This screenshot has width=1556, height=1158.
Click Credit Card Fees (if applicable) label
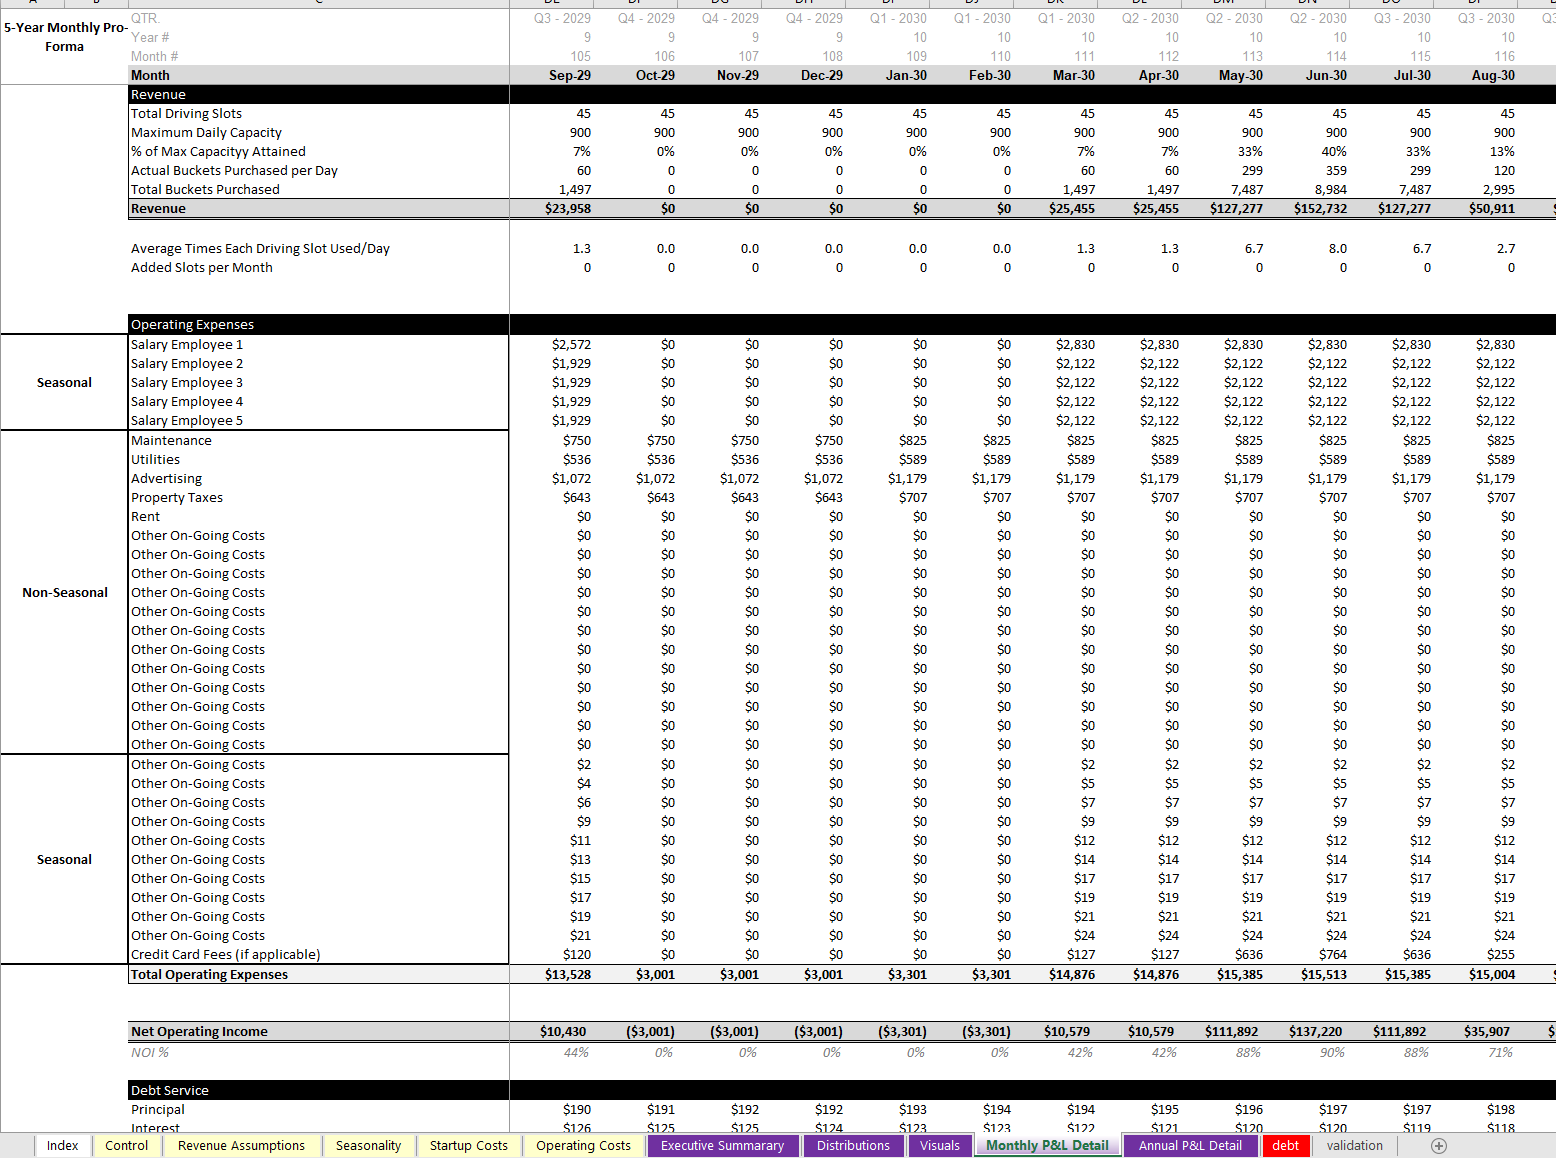(225, 954)
